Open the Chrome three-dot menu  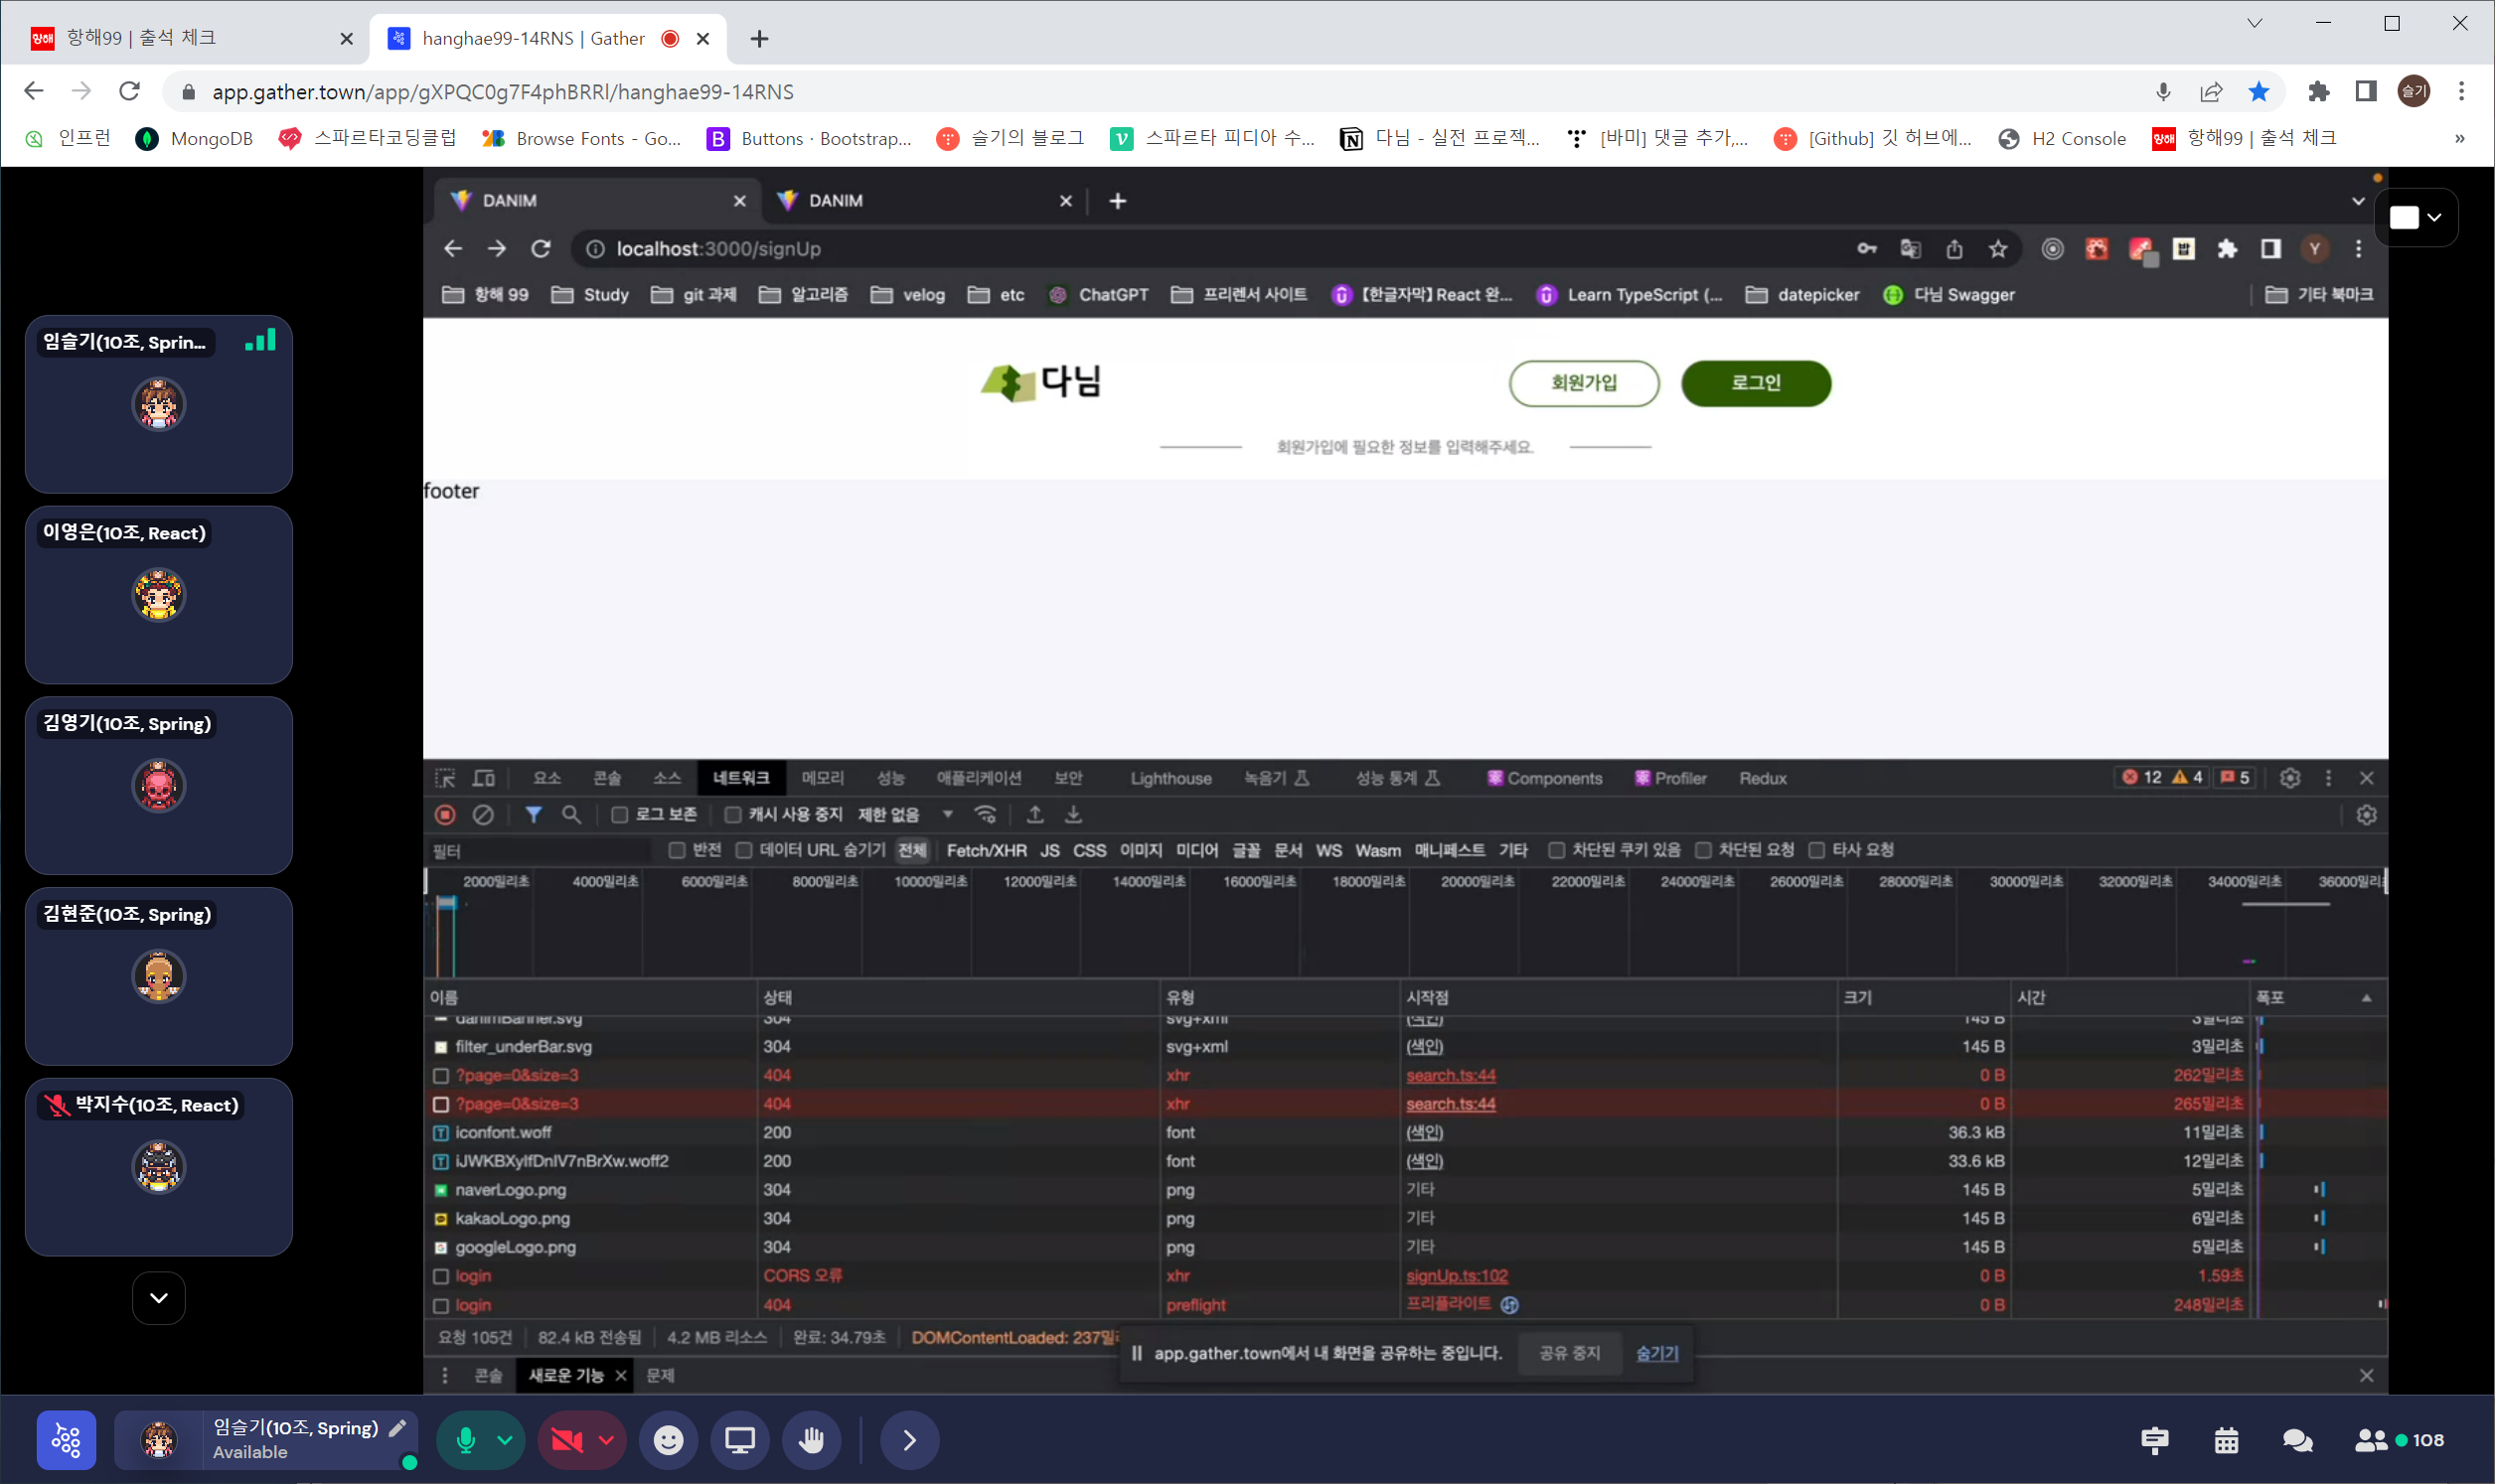click(x=2462, y=91)
